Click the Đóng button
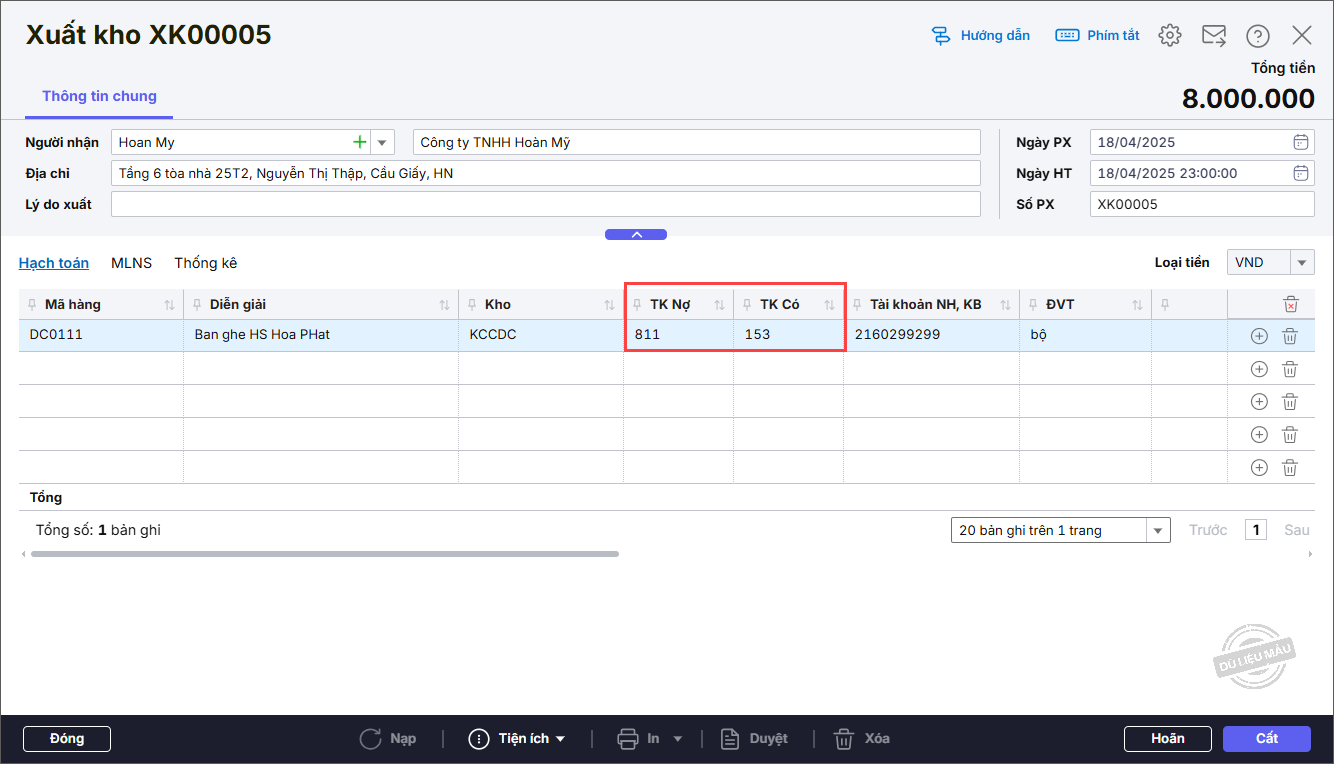Screen dimensions: 1334x764 (x=66, y=739)
